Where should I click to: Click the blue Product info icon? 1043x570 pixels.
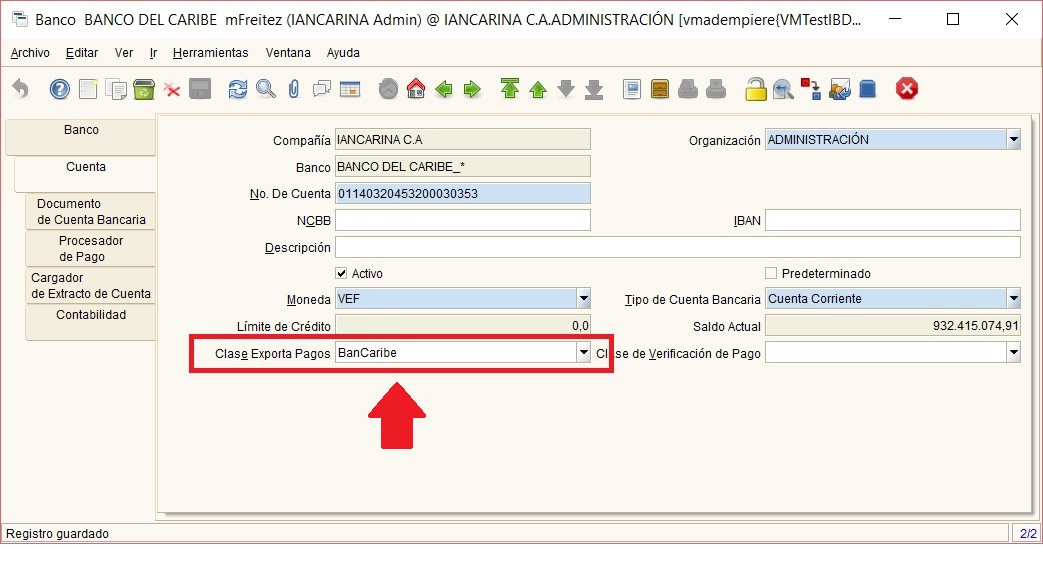pos(867,88)
